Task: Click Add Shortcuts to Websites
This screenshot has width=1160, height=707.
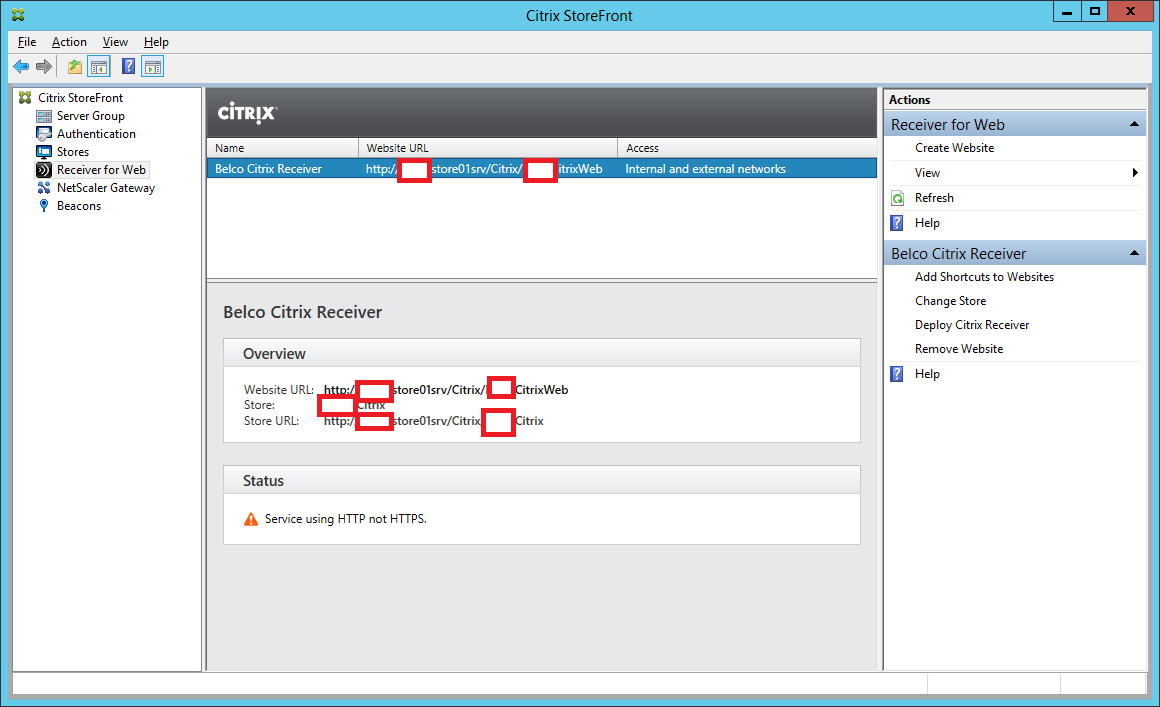Action: [984, 277]
